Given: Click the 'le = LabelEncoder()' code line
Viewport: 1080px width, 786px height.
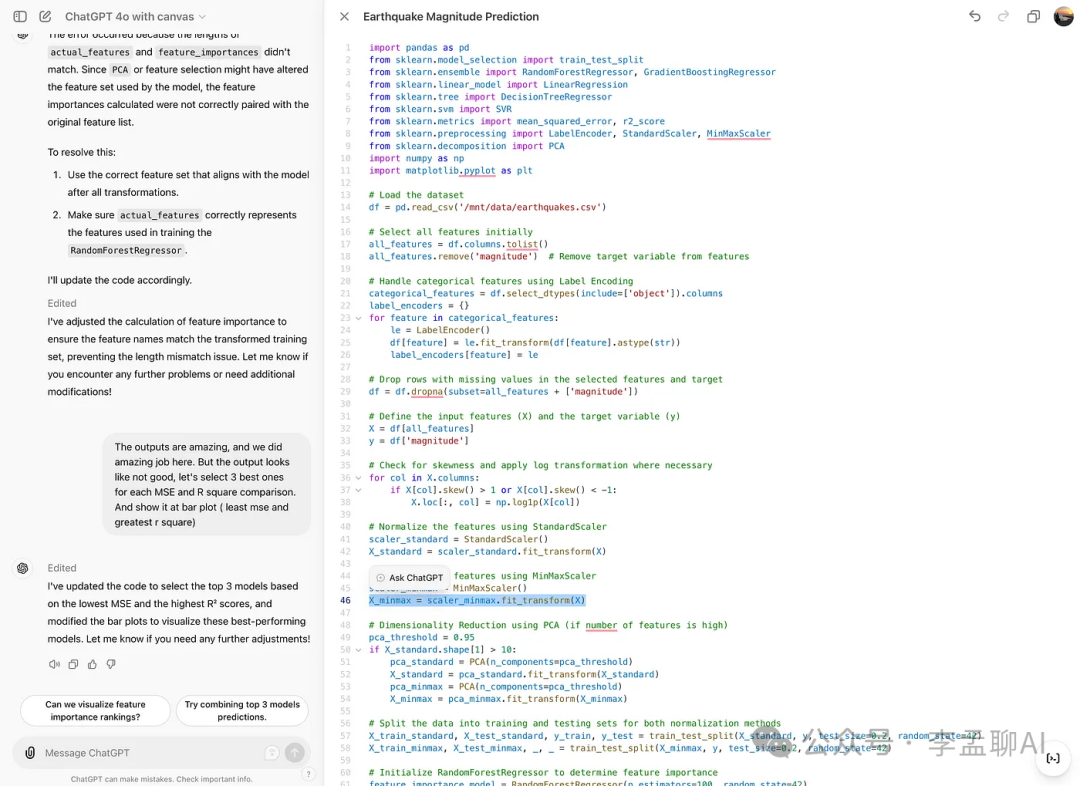Looking at the screenshot, I should (x=439, y=331).
